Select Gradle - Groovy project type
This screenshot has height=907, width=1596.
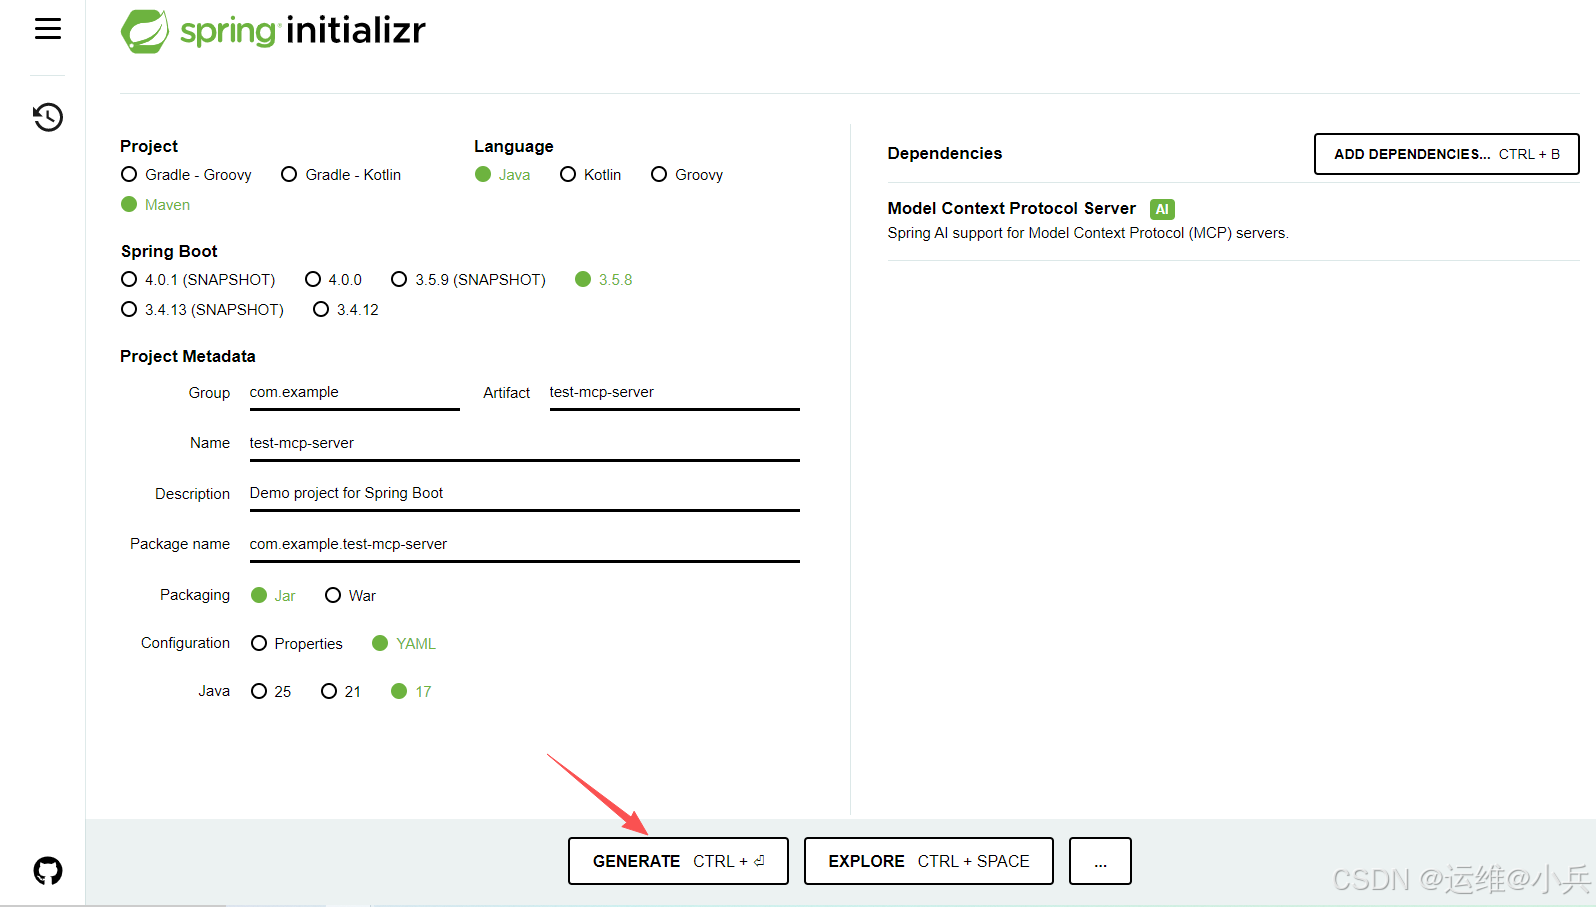click(187, 175)
